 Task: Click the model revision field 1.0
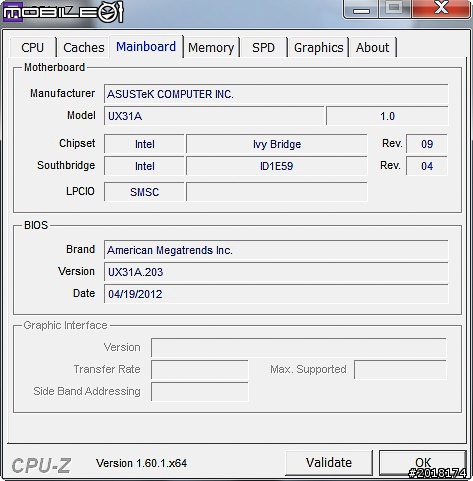[x=387, y=116]
